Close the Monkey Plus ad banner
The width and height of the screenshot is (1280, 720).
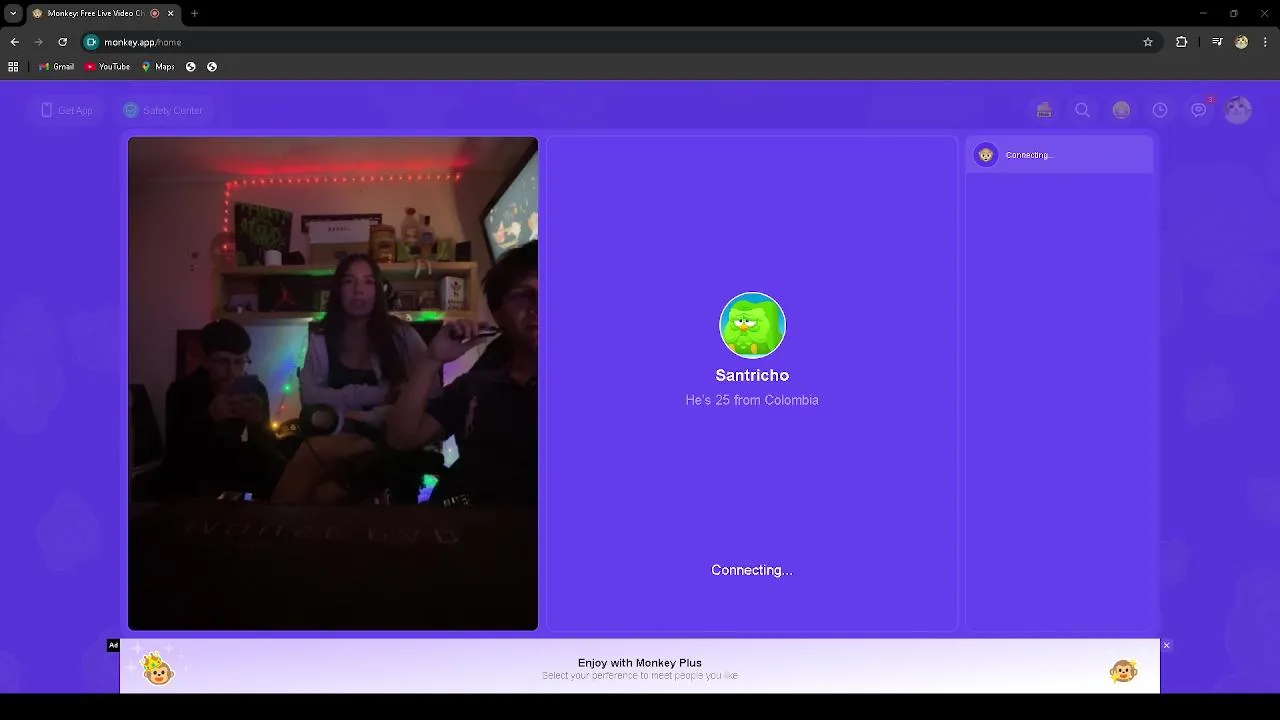point(1166,645)
